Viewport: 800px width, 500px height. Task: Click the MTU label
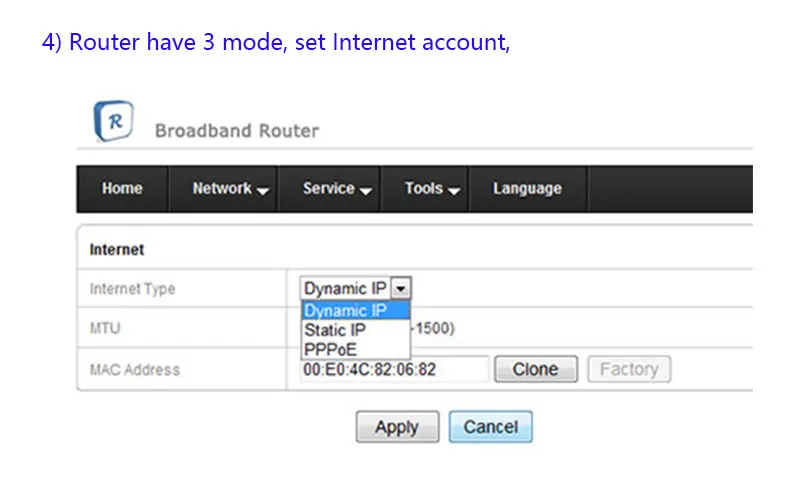pos(105,328)
